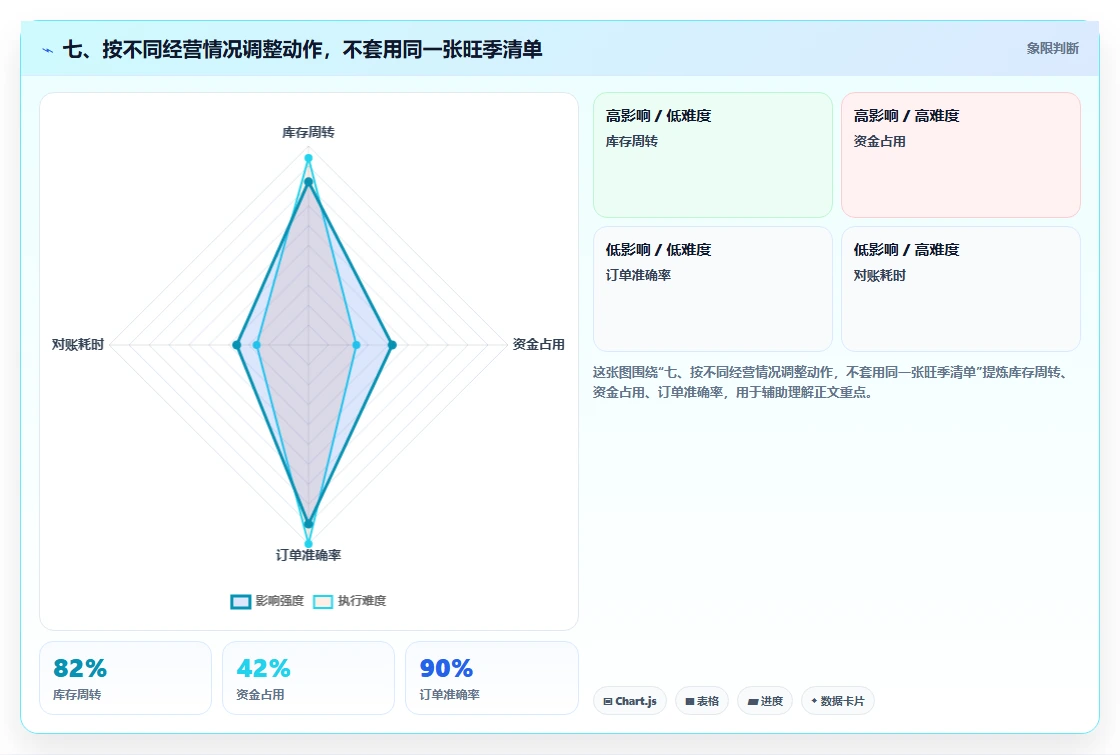This screenshot has height=755, width=1120.
Task: Click the 82% 库存周转 stat card
Action: 125,678
